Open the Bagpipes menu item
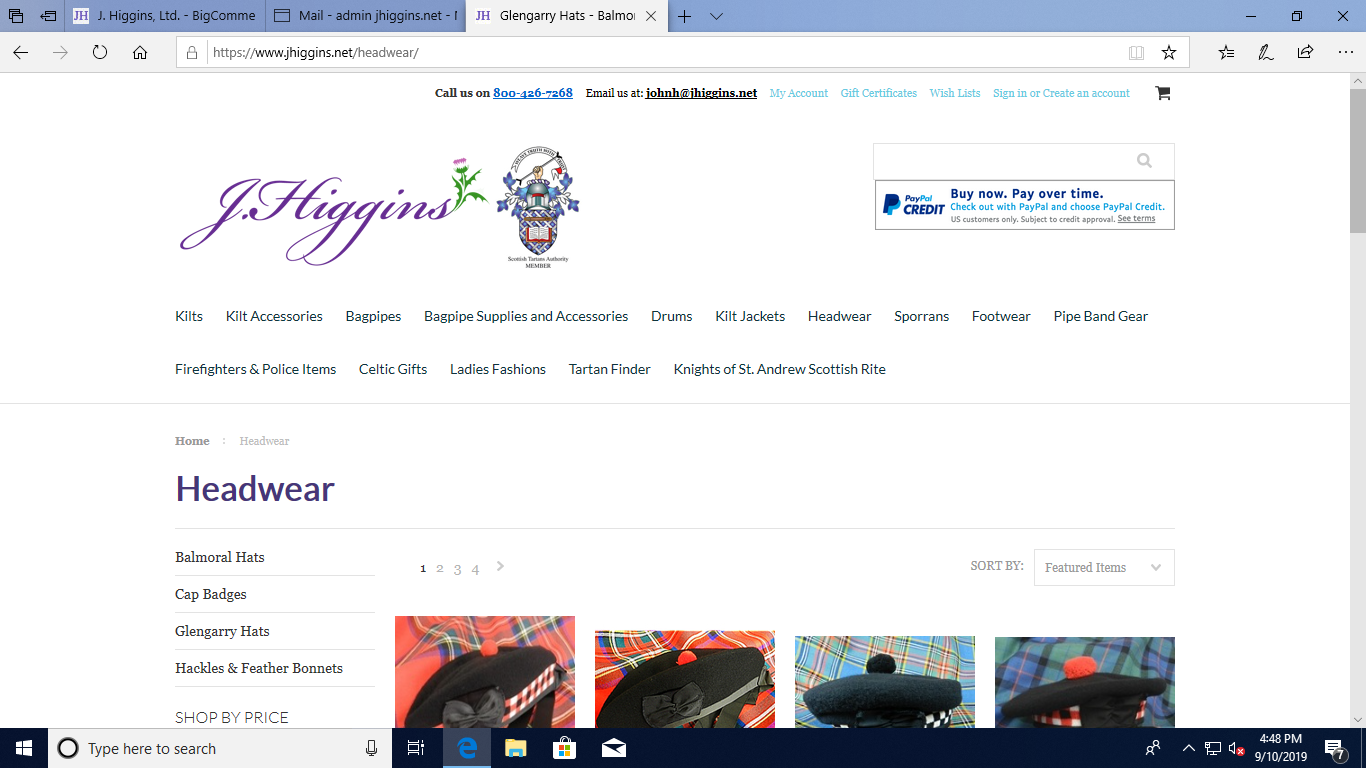Image resolution: width=1366 pixels, height=768 pixels. point(373,316)
